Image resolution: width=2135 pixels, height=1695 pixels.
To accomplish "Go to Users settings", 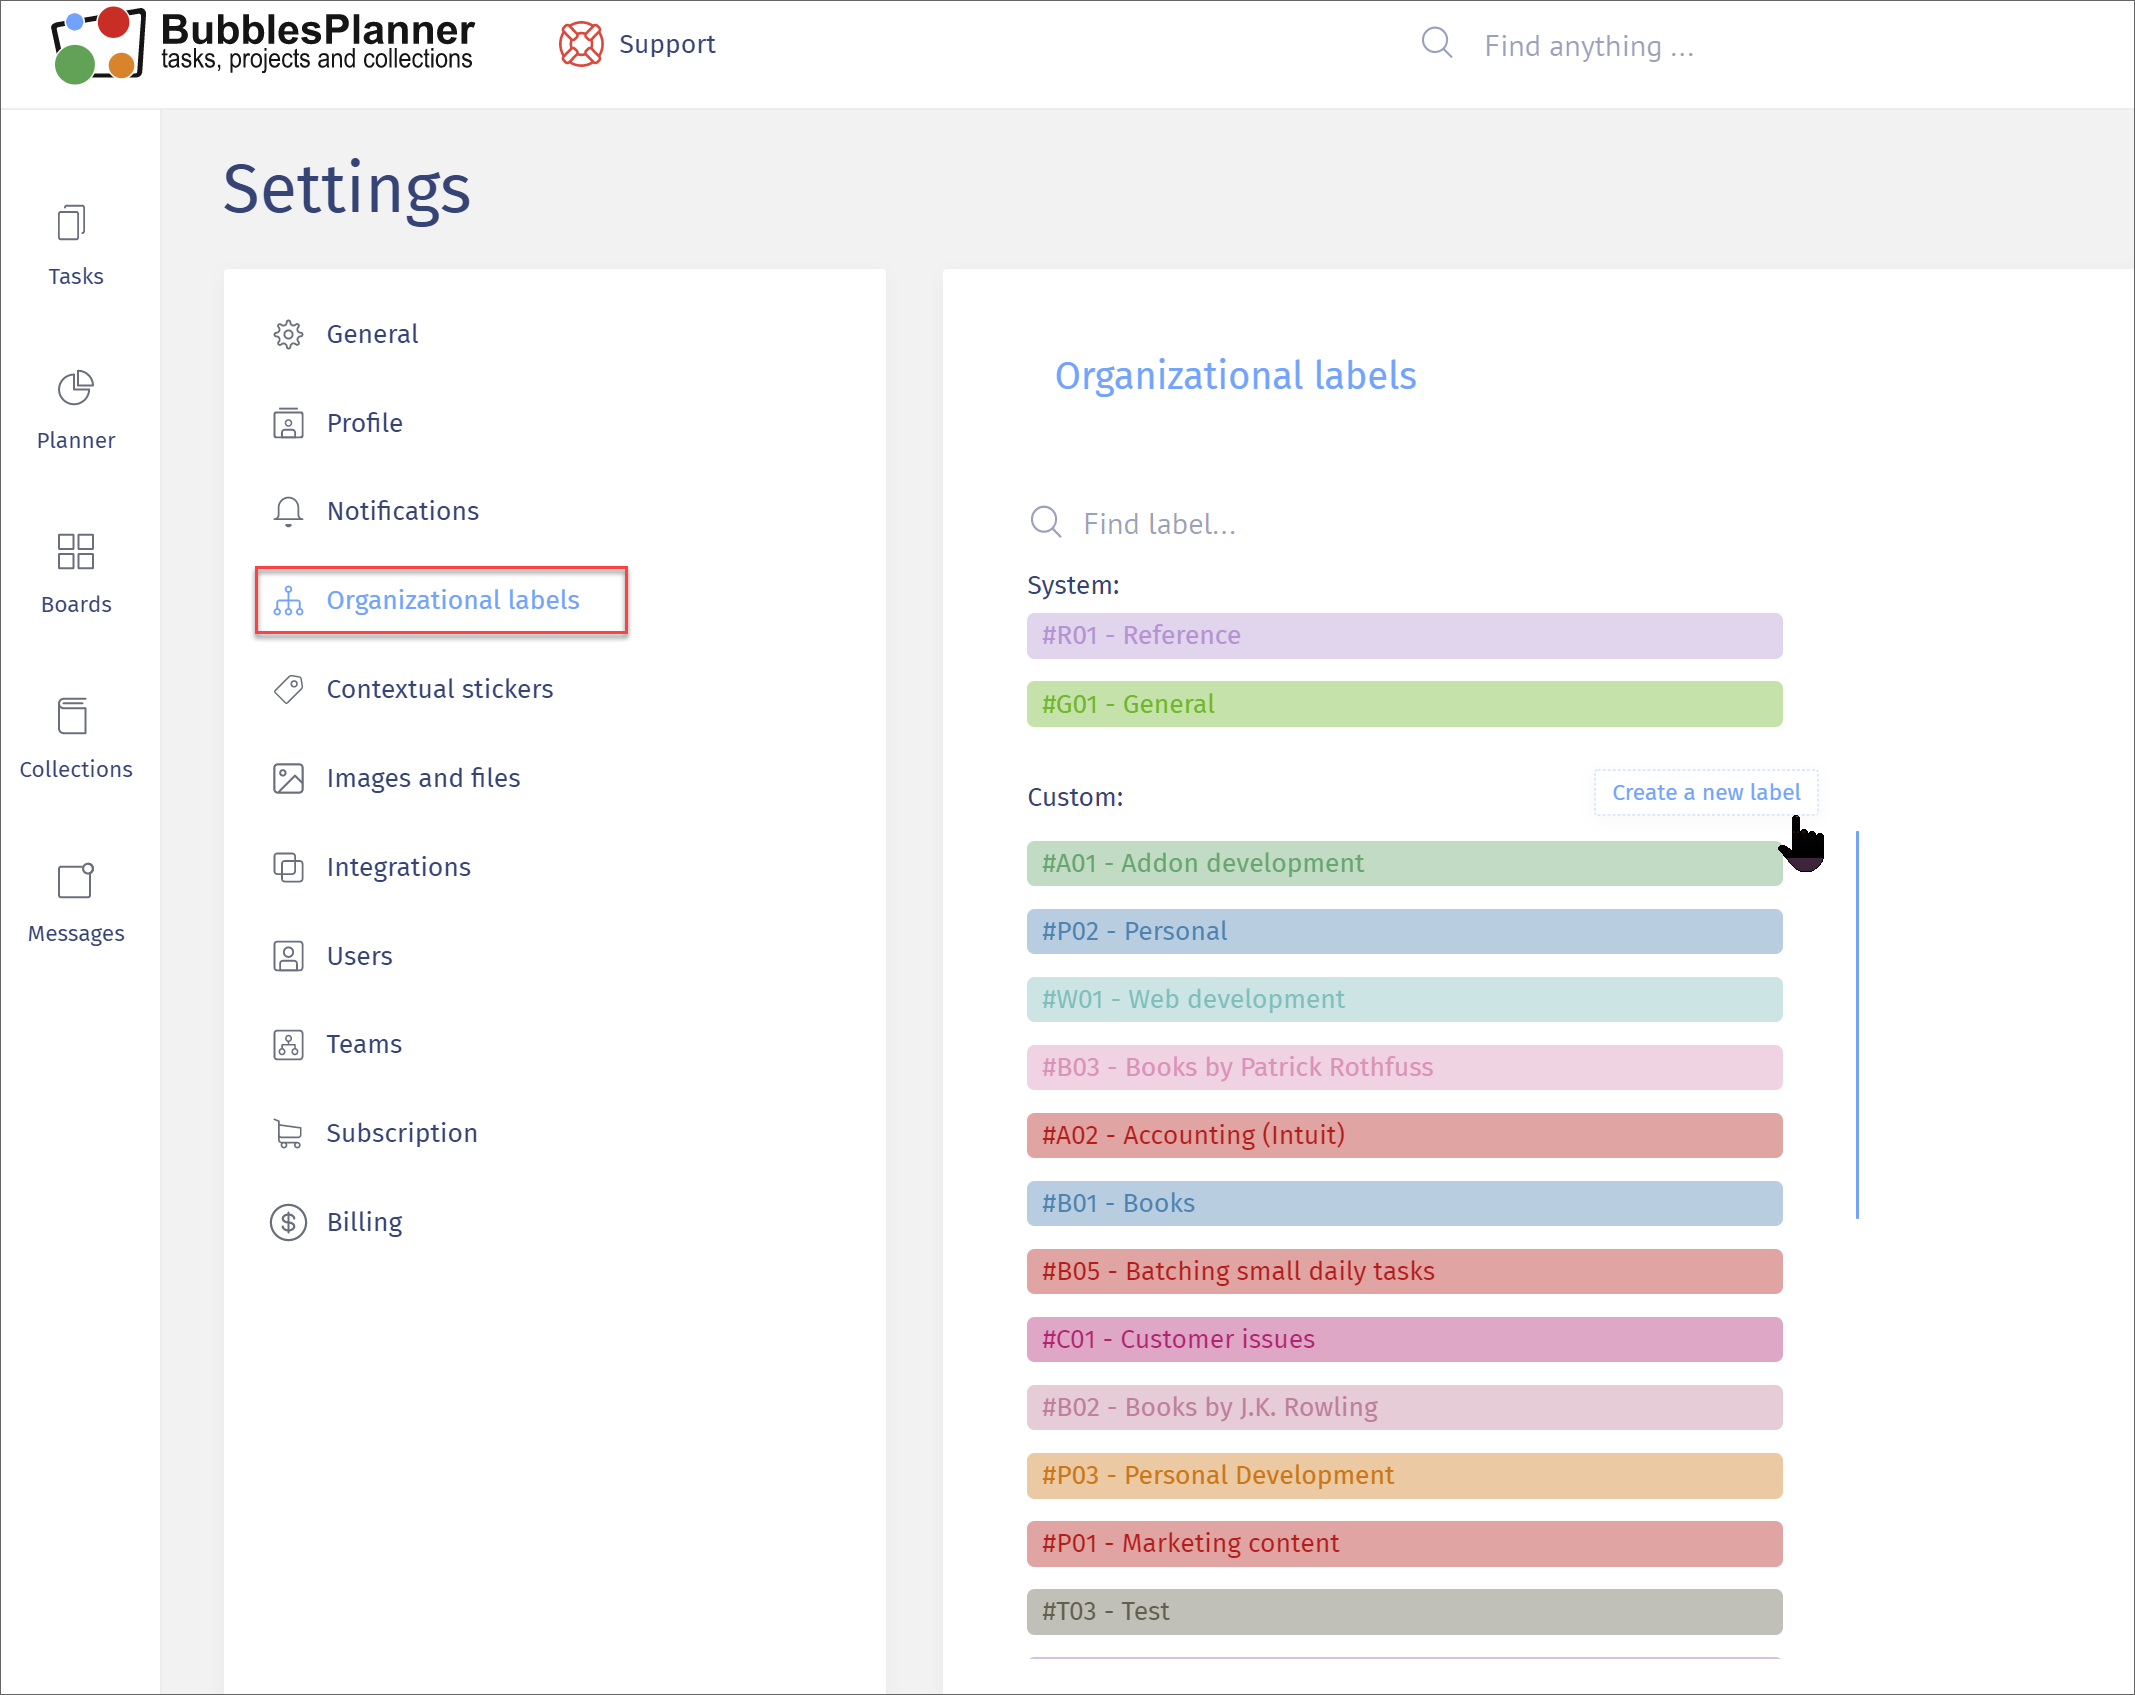I will coord(360,956).
